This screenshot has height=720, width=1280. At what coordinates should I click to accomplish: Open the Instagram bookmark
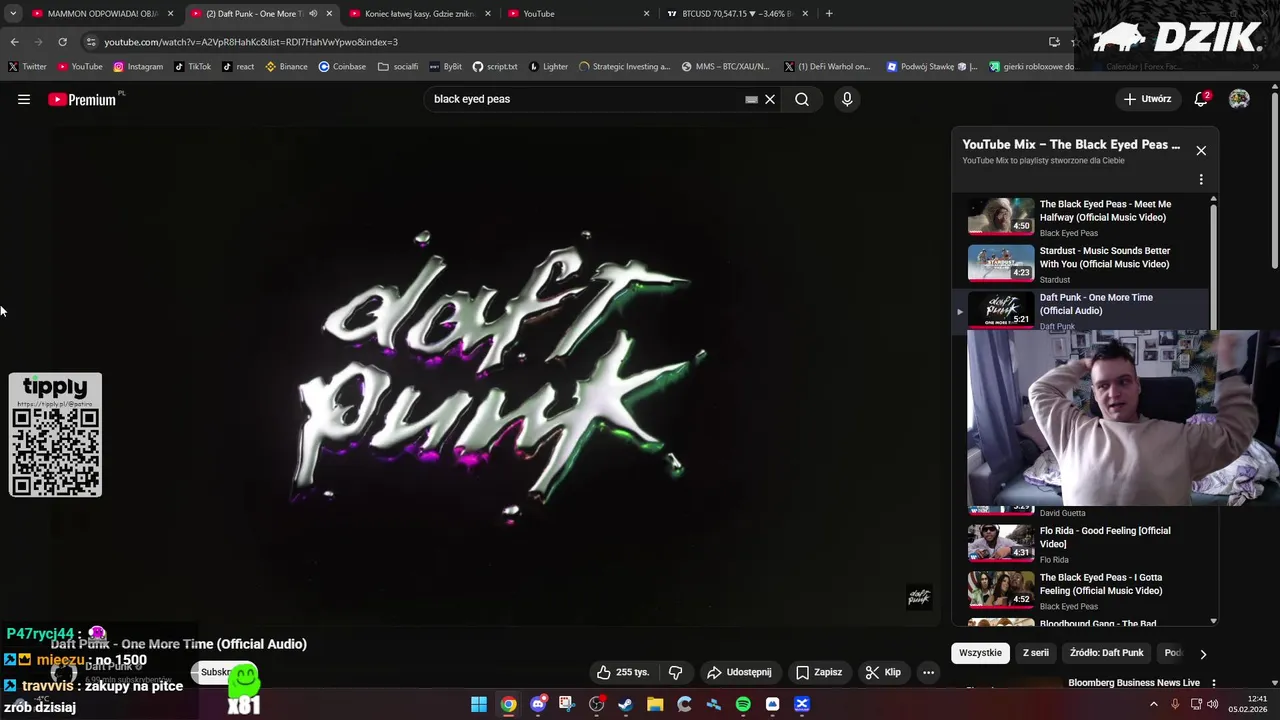pos(138,67)
